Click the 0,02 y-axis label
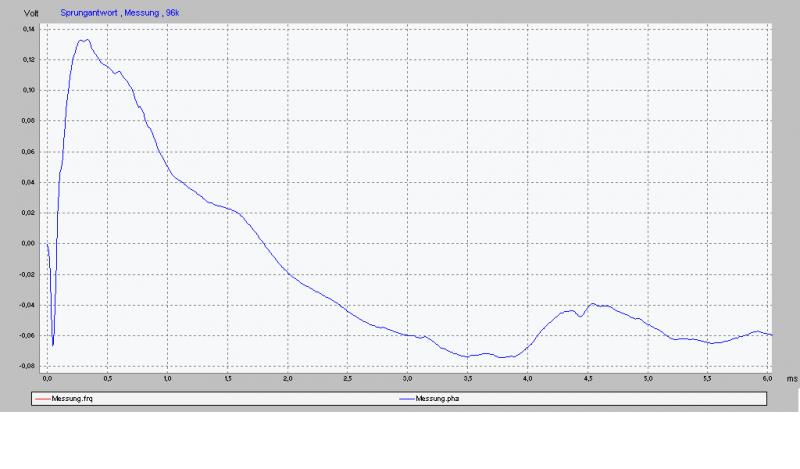This screenshot has height=469, width=800. click(x=29, y=213)
